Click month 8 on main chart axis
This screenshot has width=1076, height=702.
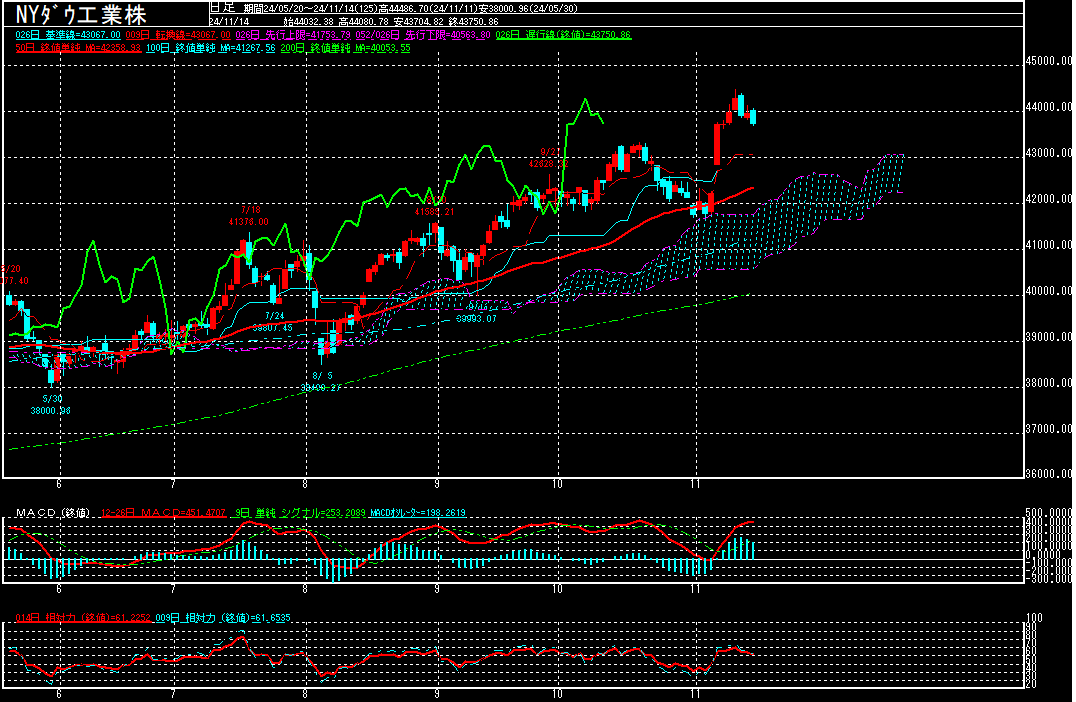(x=305, y=484)
